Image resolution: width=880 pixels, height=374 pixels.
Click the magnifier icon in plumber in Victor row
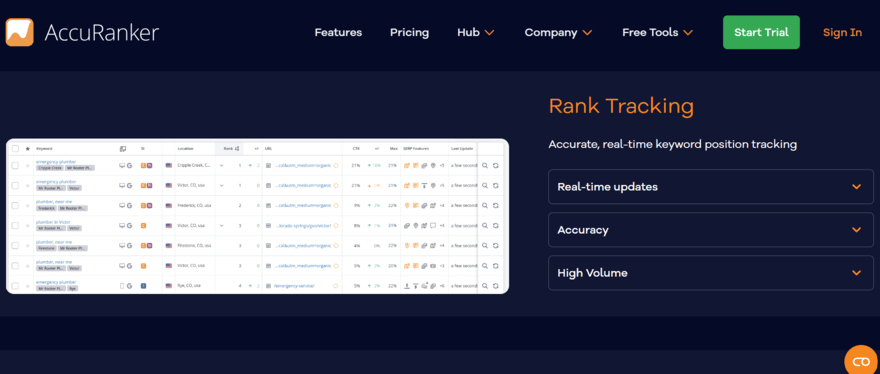point(485,226)
